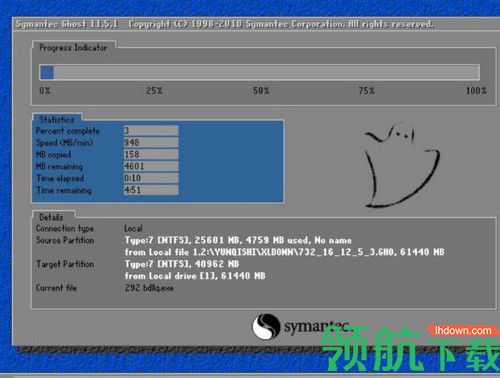Viewport: 500px width, 378px height.
Task: Select the Time remaining value 4:51
Action: [x=151, y=190]
